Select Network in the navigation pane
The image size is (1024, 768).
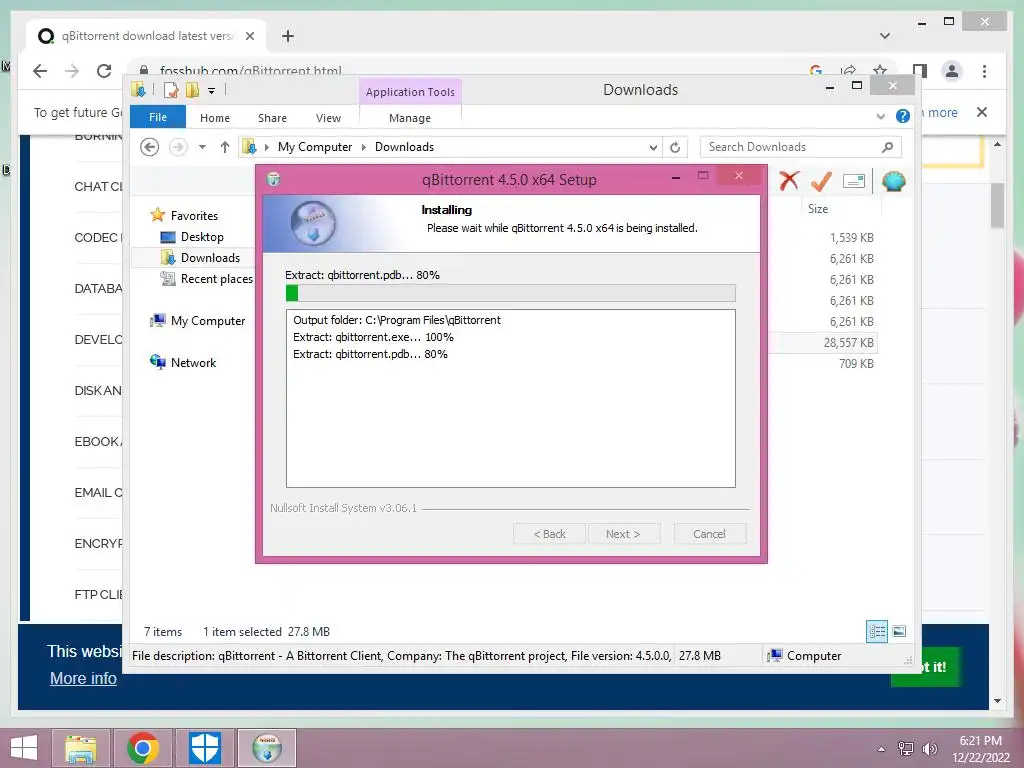coord(193,362)
